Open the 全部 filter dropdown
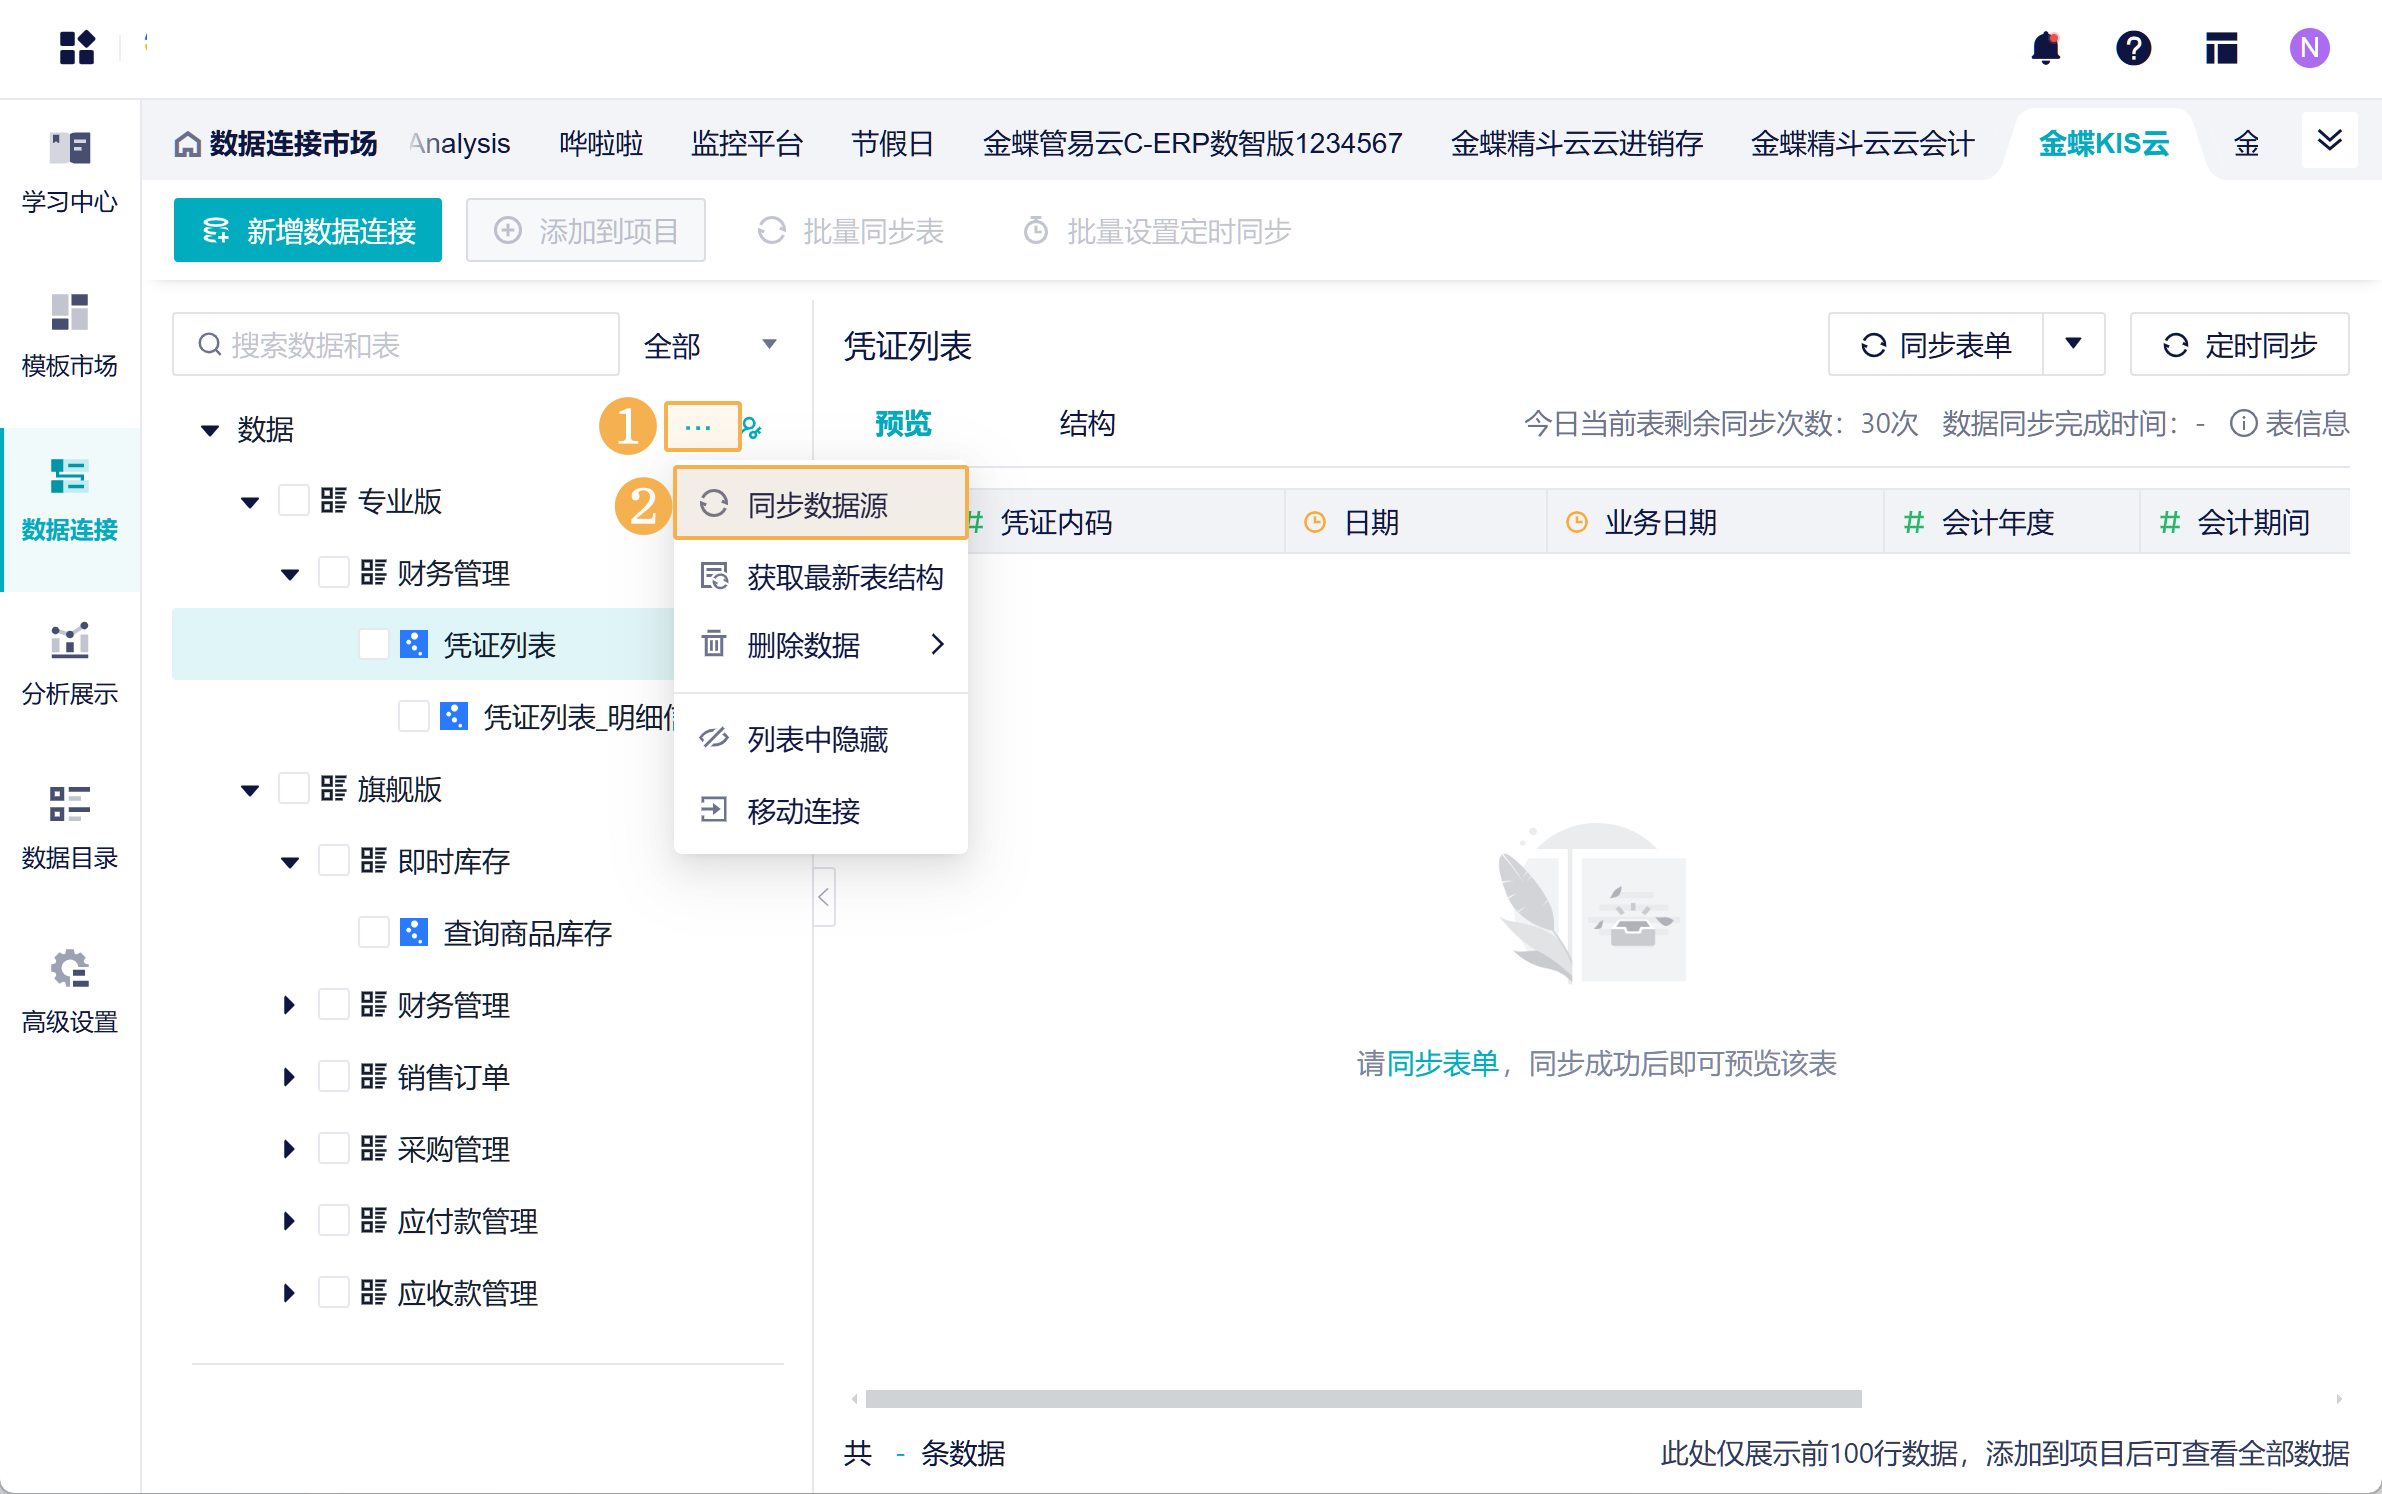 (x=710, y=346)
